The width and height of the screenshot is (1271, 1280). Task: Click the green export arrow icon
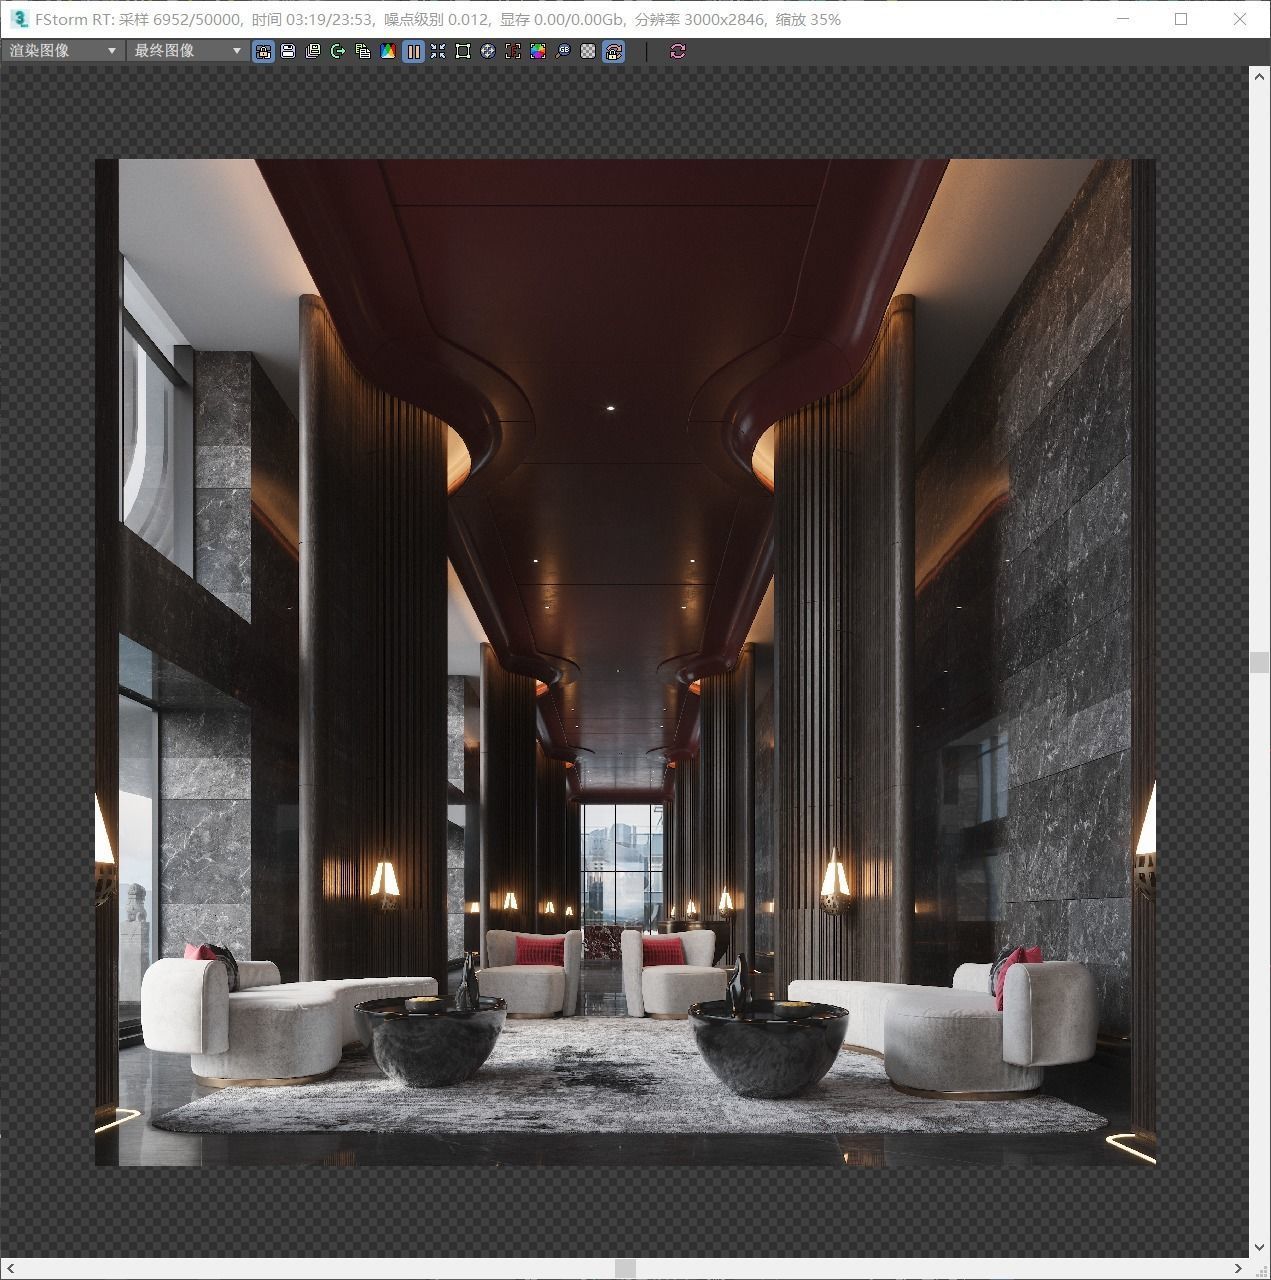click(338, 52)
